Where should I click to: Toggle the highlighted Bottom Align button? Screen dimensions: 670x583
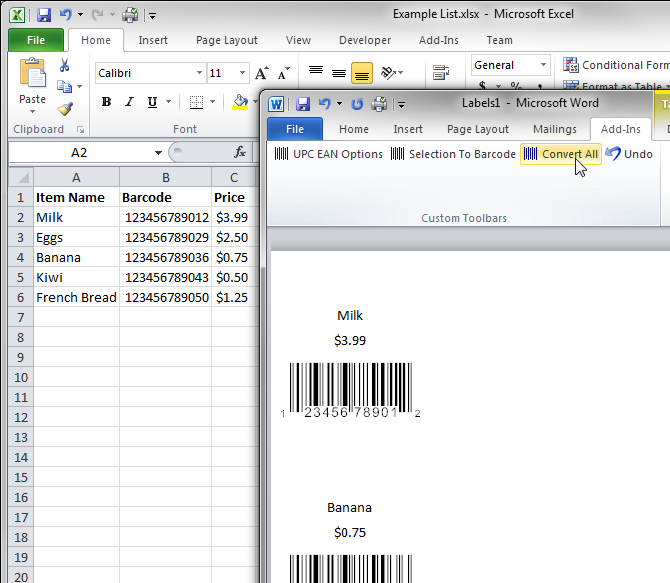coord(361,73)
